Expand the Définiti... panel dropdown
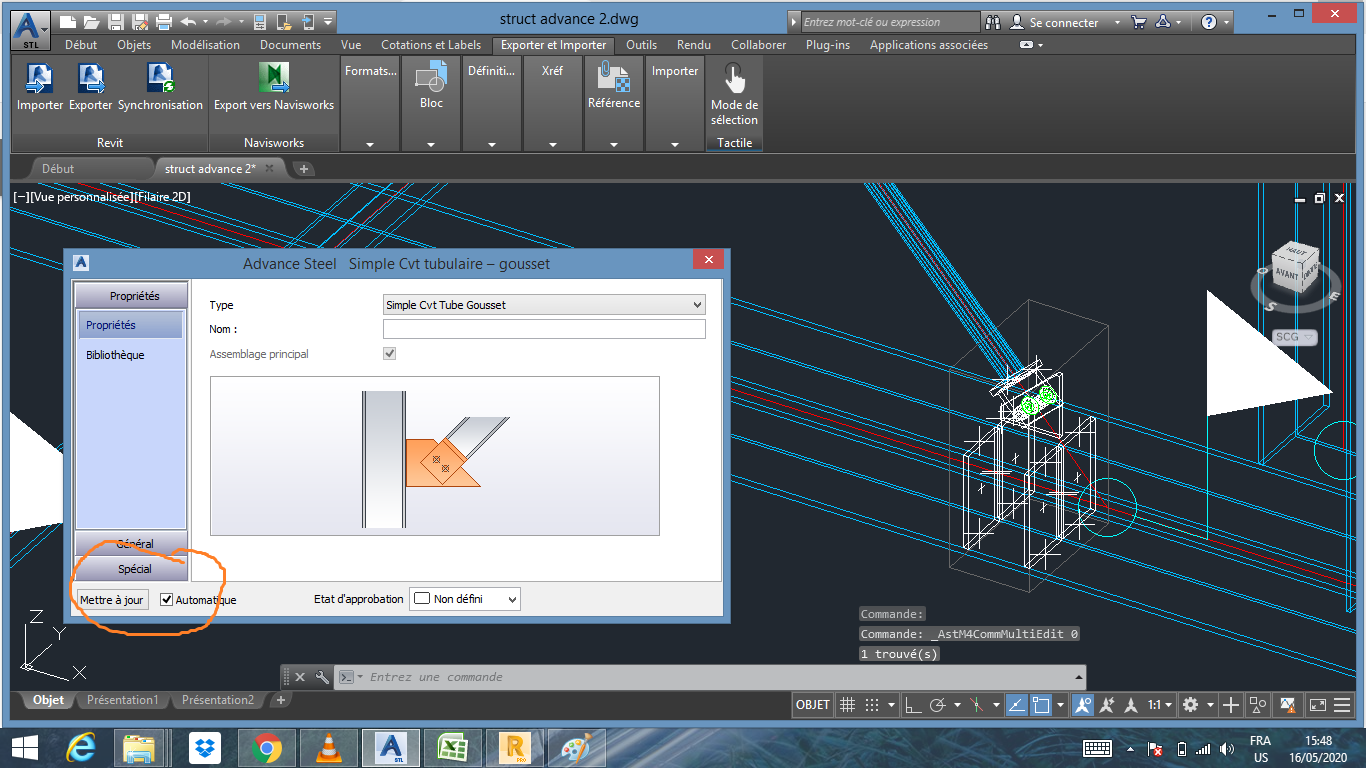The height and width of the screenshot is (768, 1366). (492, 144)
